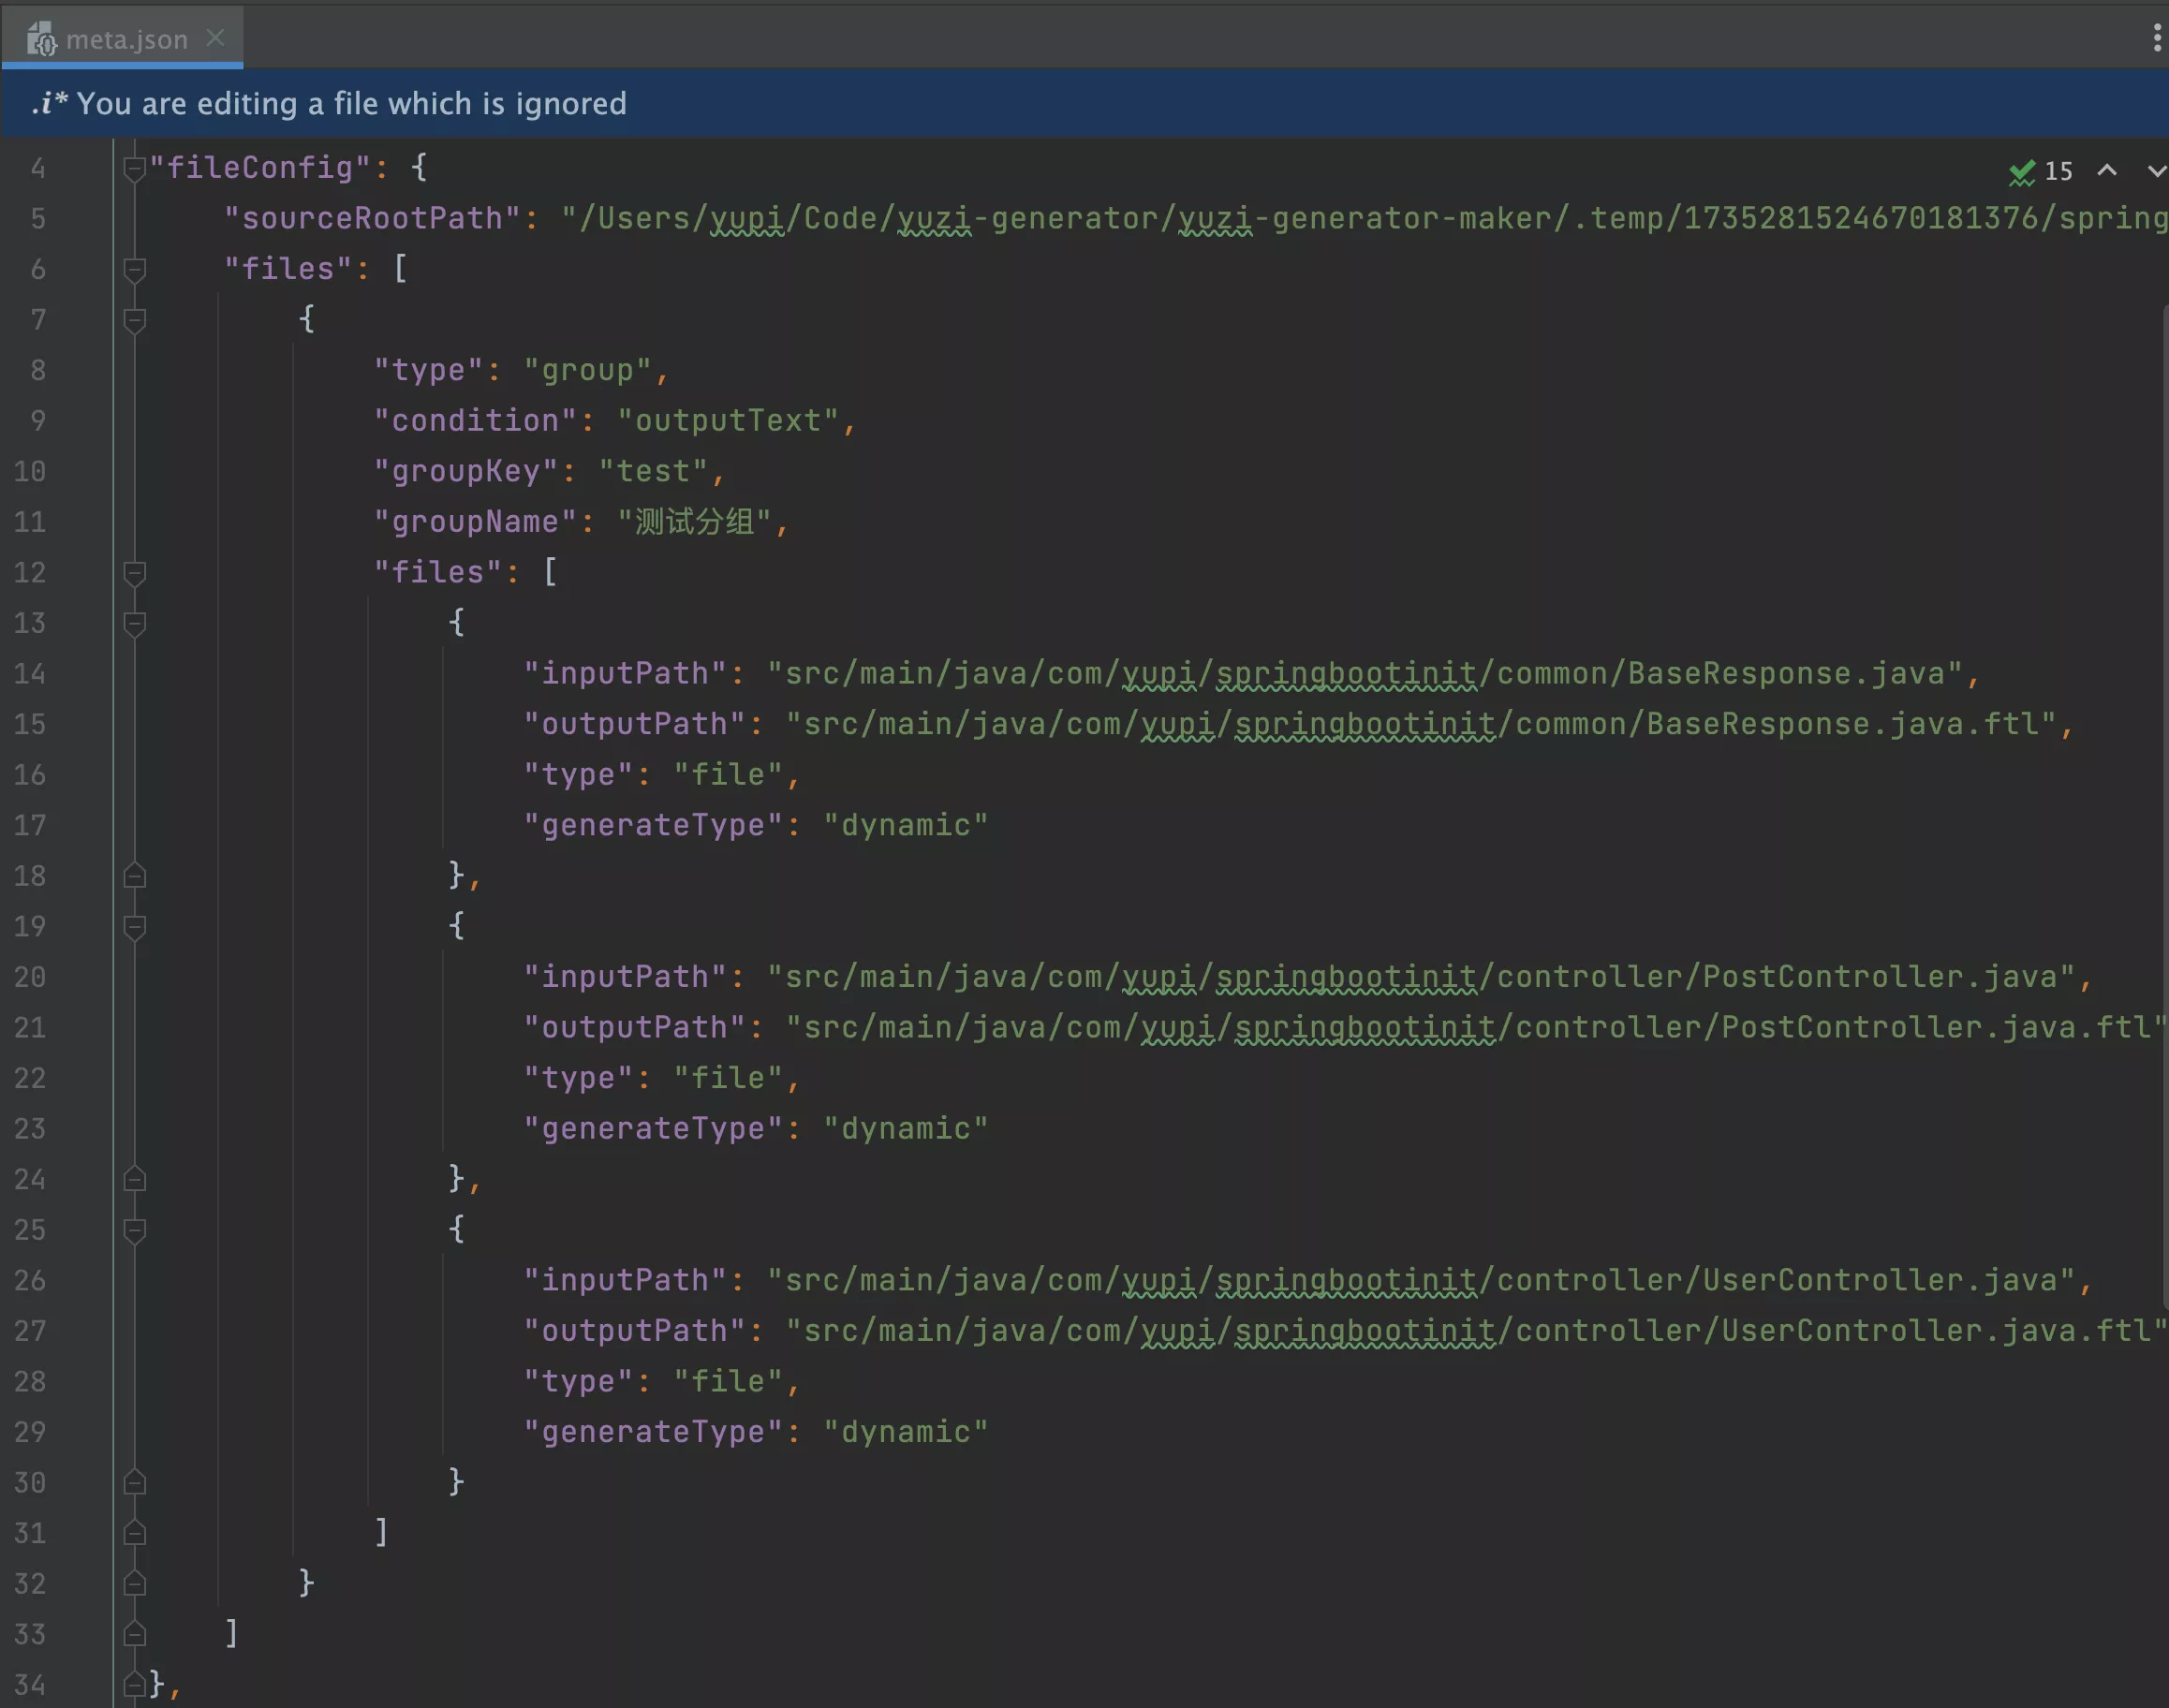Close the meta.json tab
Screen dimensions: 2169x1708
tap(215, 38)
